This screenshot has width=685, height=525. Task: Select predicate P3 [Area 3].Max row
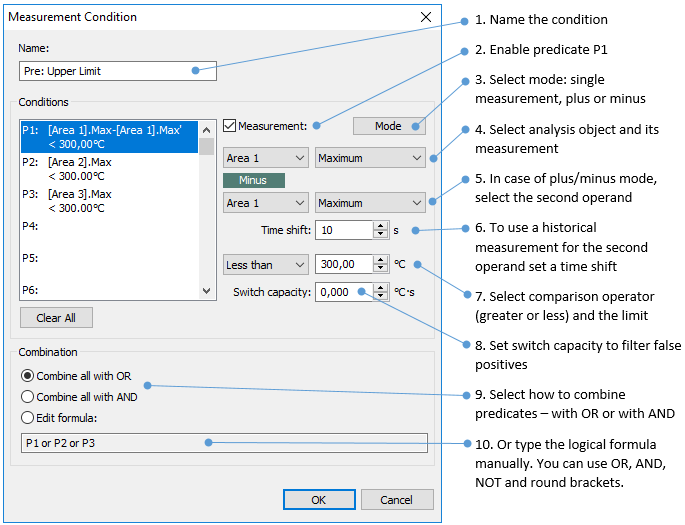(x=109, y=201)
